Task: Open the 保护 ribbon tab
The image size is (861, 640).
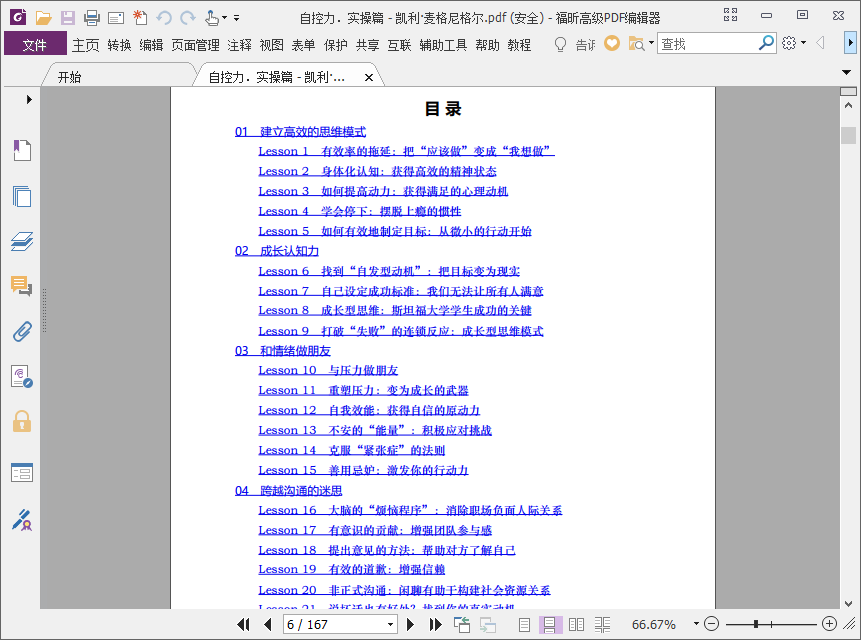Action: coord(336,44)
